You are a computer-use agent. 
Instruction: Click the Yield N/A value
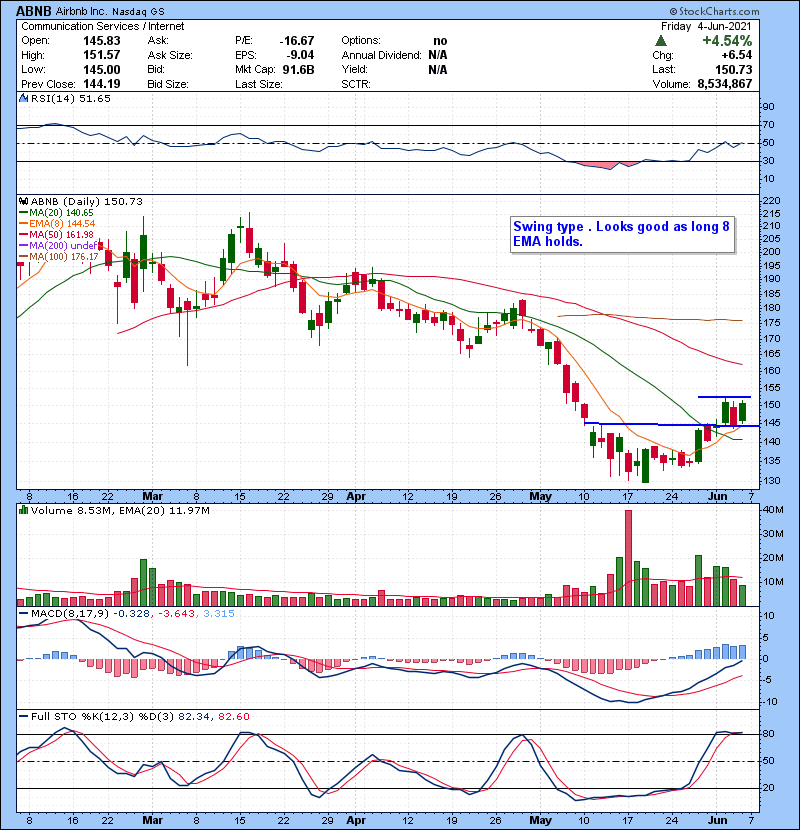click(x=438, y=69)
